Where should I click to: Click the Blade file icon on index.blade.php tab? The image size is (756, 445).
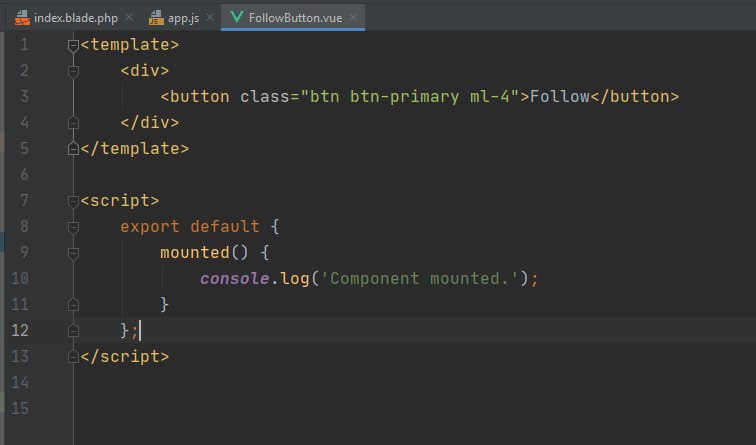point(22,18)
